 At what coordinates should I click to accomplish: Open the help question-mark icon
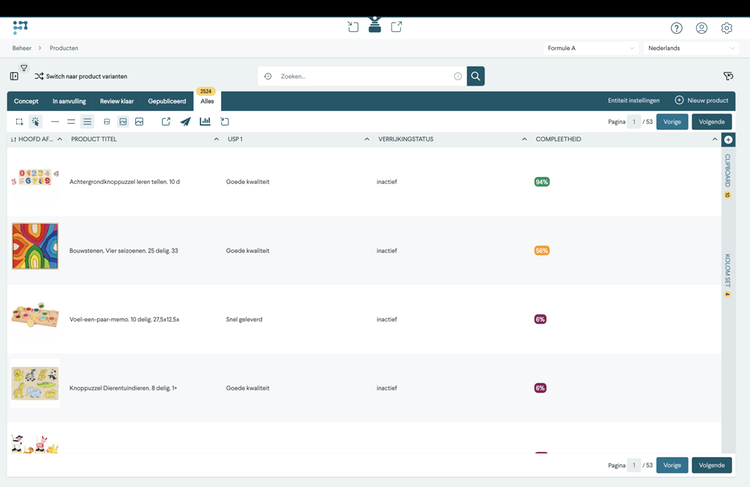click(676, 28)
